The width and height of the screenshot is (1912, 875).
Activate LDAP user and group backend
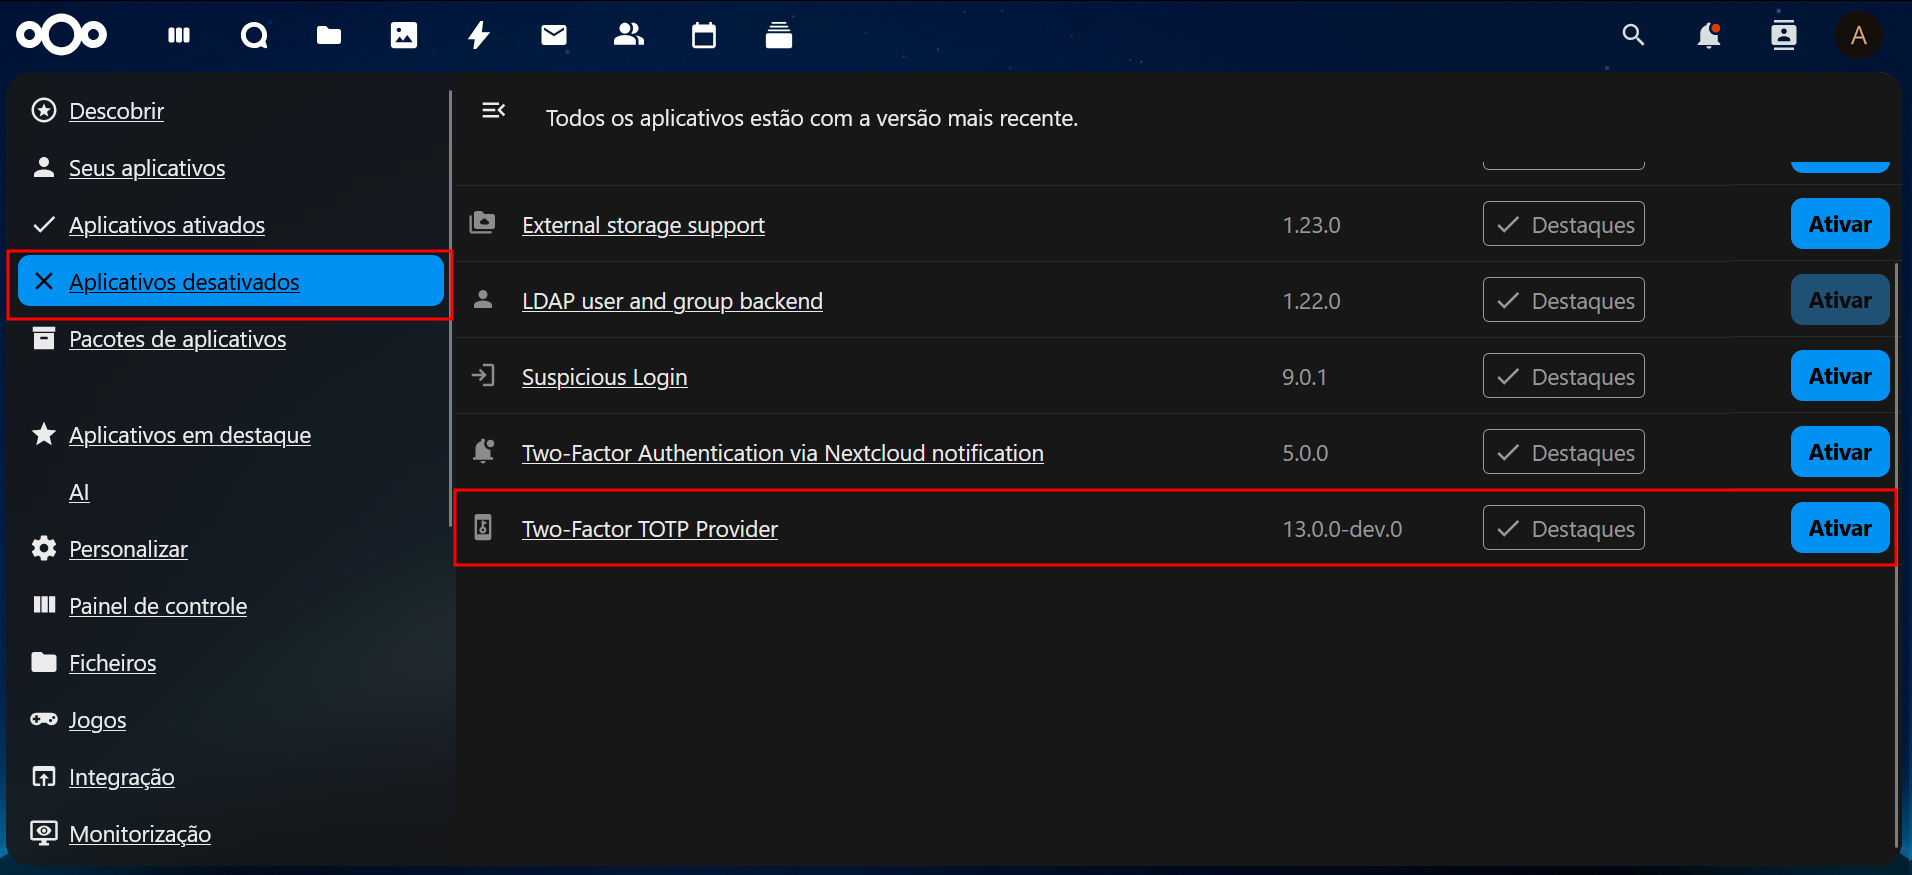(x=1840, y=300)
